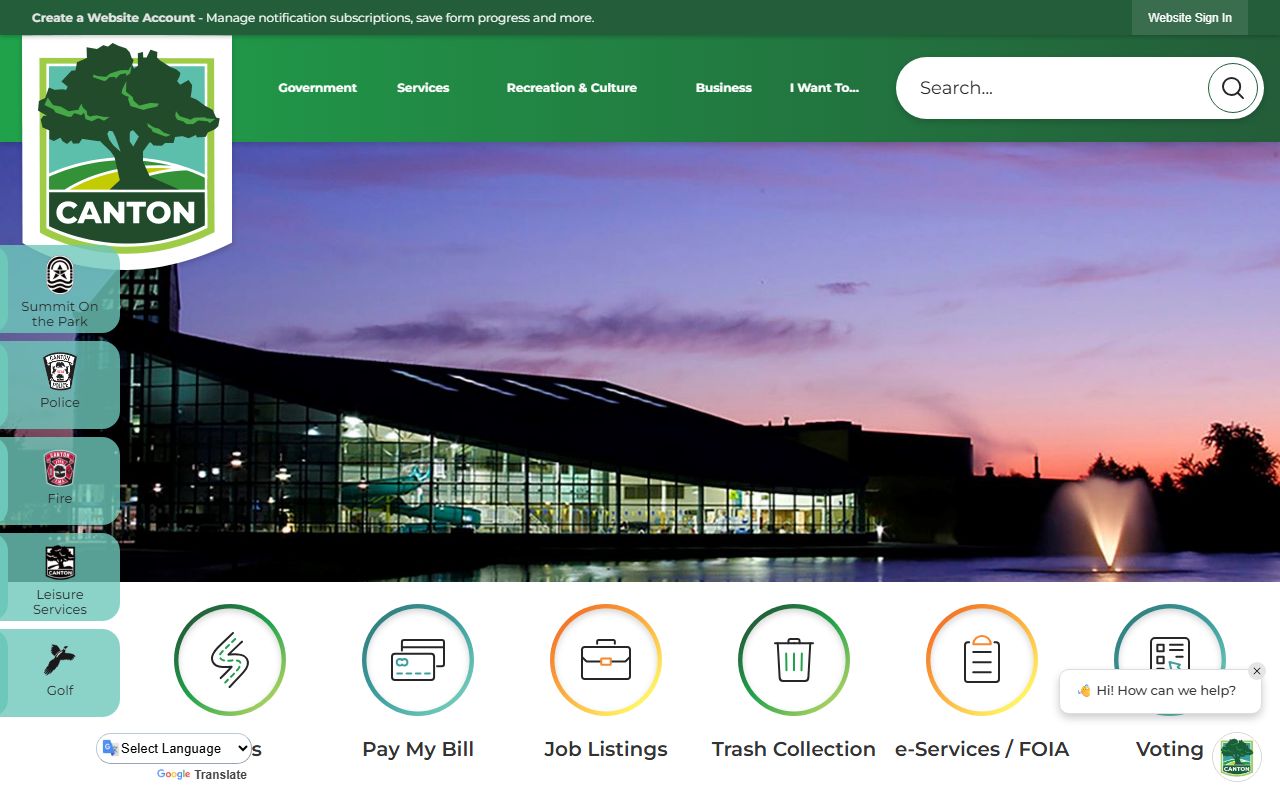Image resolution: width=1280 pixels, height=800 pixels.
Task: Click the search magnifying glass button
Action: (x=1232, y=88)
